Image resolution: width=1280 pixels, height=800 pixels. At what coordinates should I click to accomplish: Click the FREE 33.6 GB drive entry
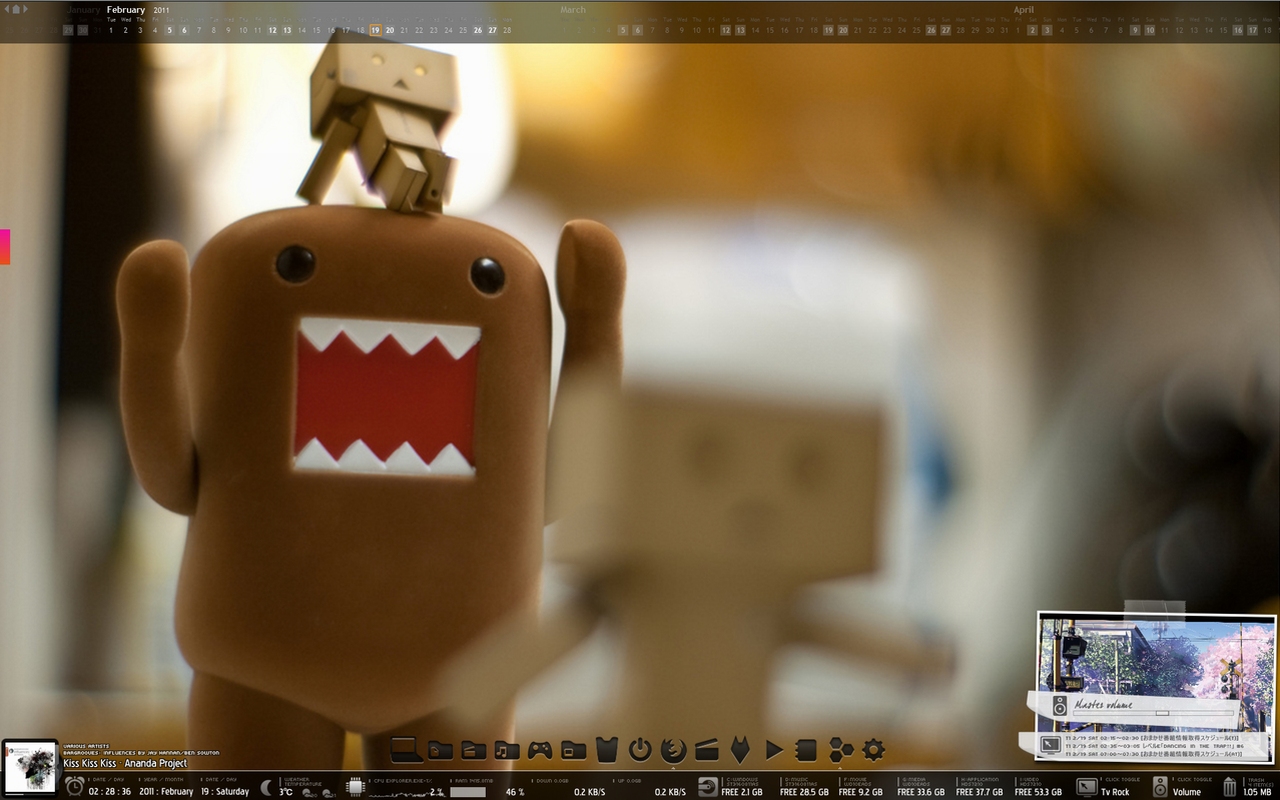(921, 792)
